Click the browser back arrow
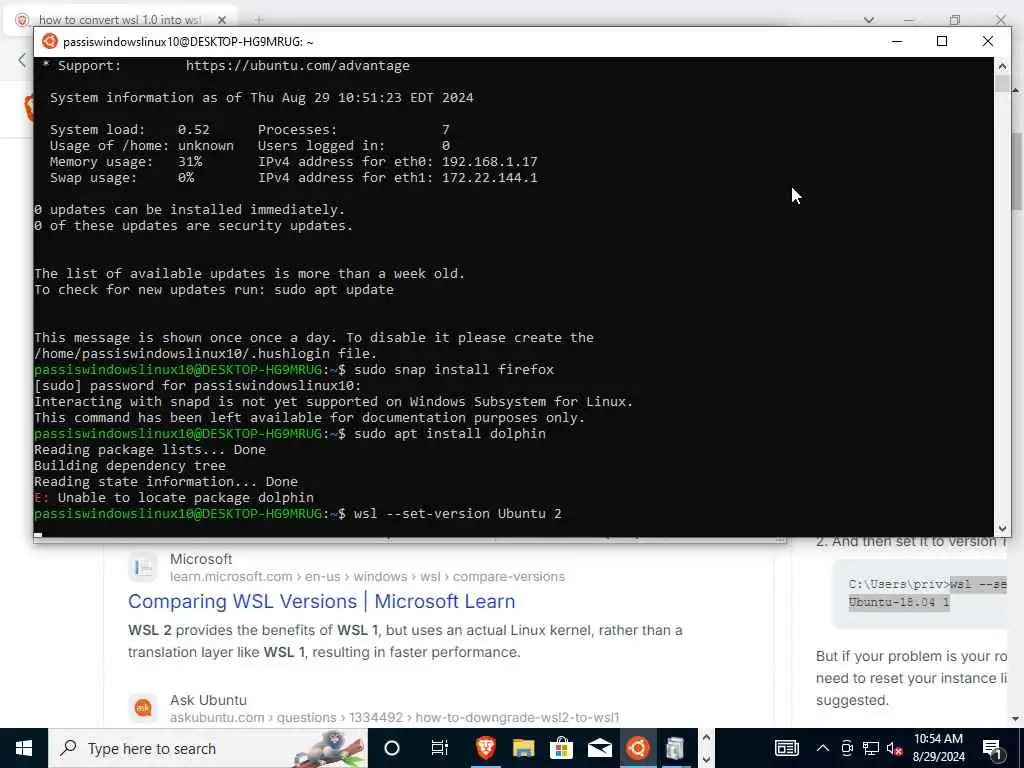The width and height of the screenshot is (1024, 768). pos(22,61)
